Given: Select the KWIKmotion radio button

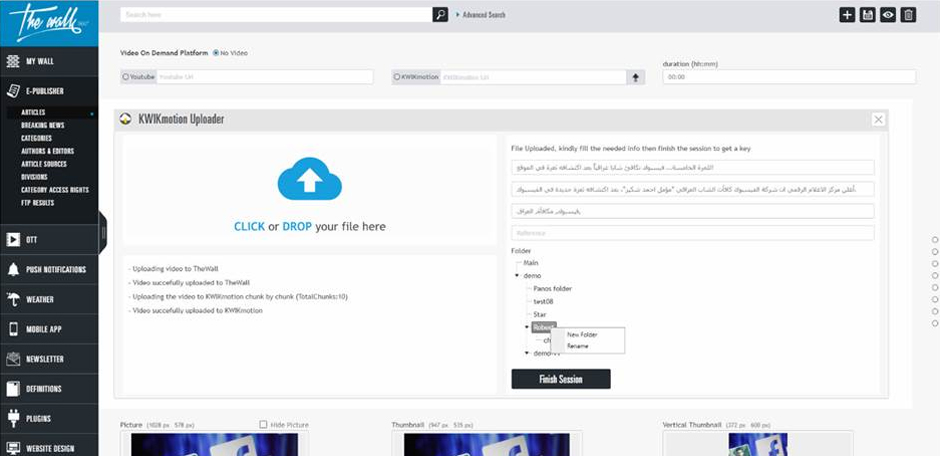Looking at the screenshot, I should click(397, 77).
